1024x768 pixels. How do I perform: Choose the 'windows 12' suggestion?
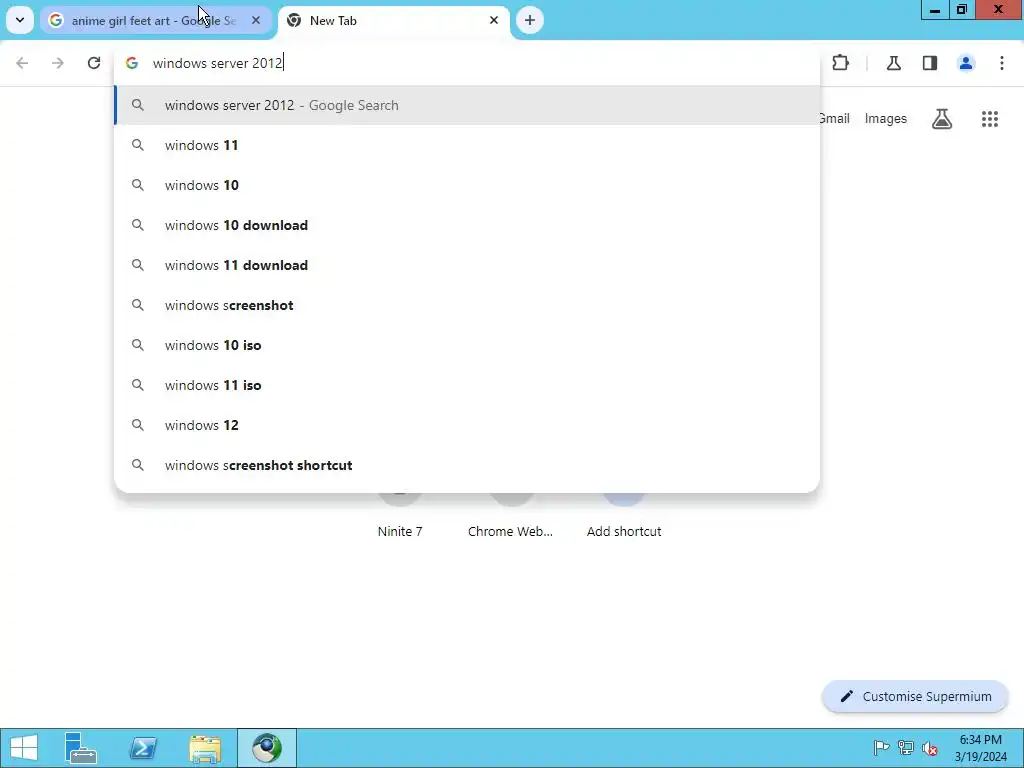coord(467,425)
